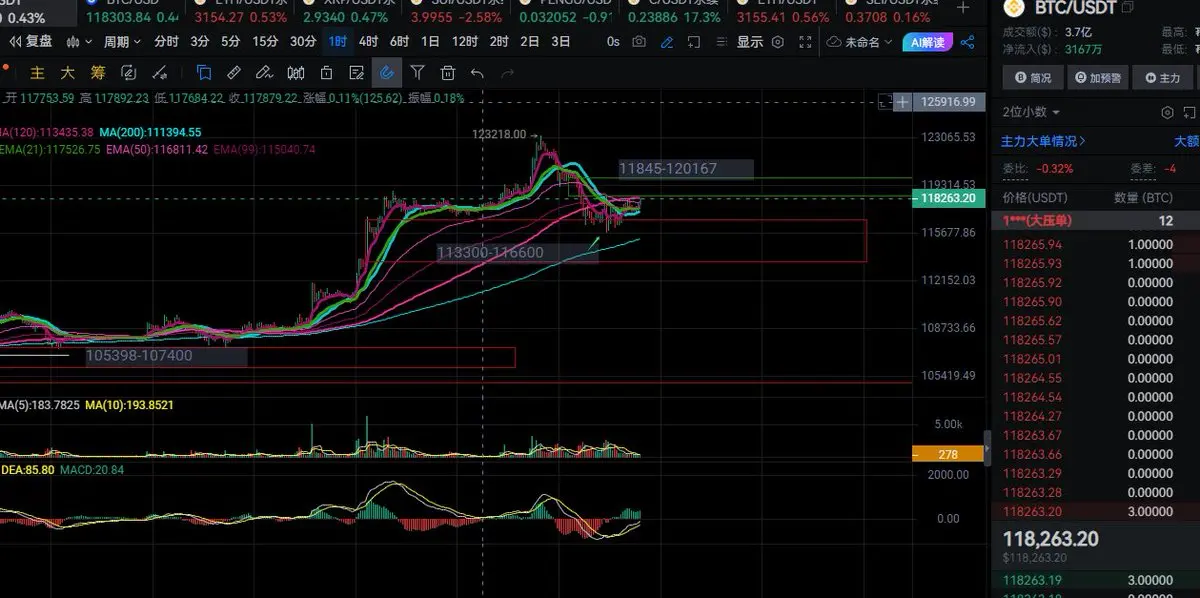Image resolution: width=1200 pixels, height=598 pixels.
Task: Share the chart via share icon
Action: (x=967, y=42)
